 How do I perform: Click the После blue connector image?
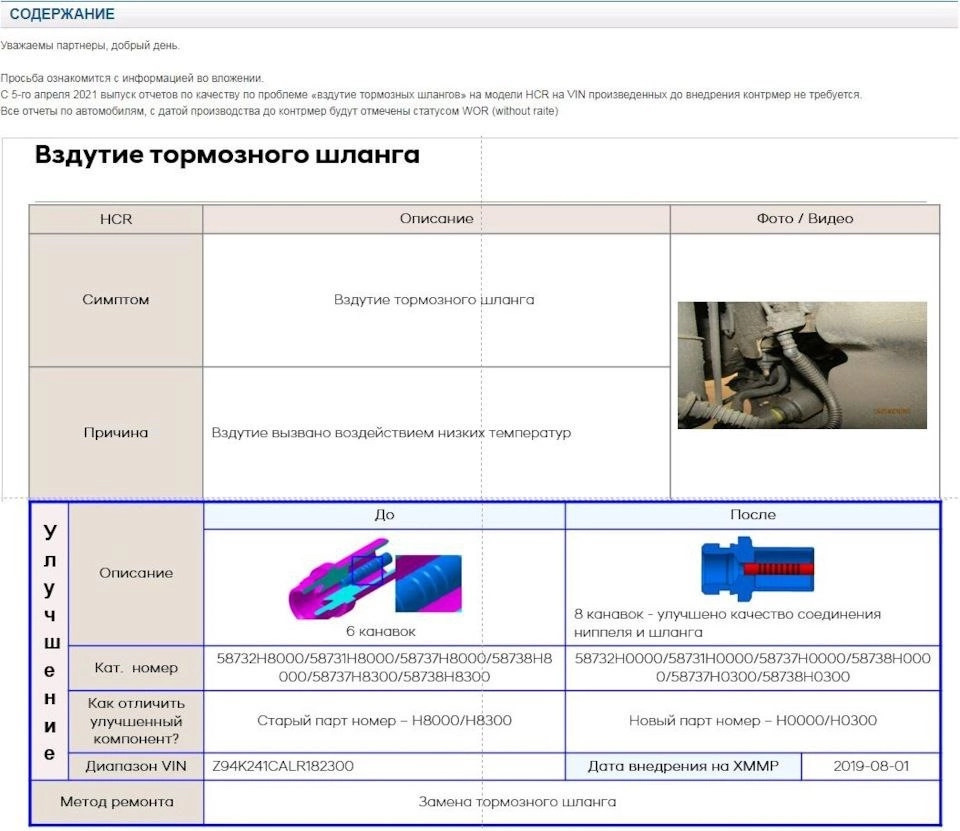coord(760,565)
